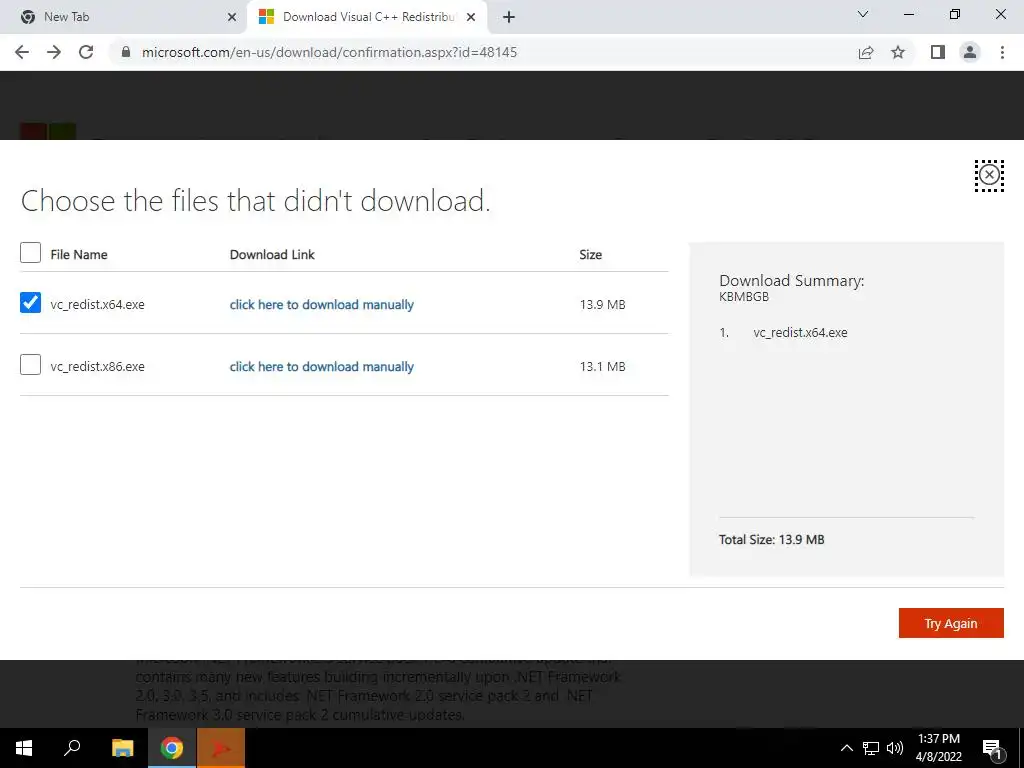Toggle the select-all File Name checkbox
1024x768 pixels.
30,253
